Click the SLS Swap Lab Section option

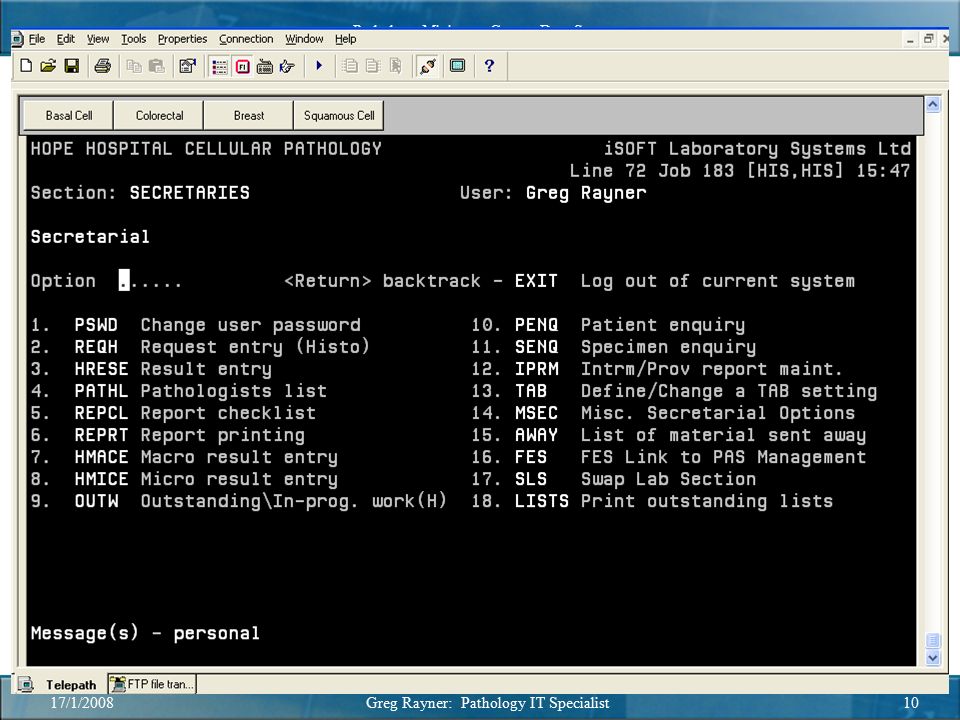(614, 479)
